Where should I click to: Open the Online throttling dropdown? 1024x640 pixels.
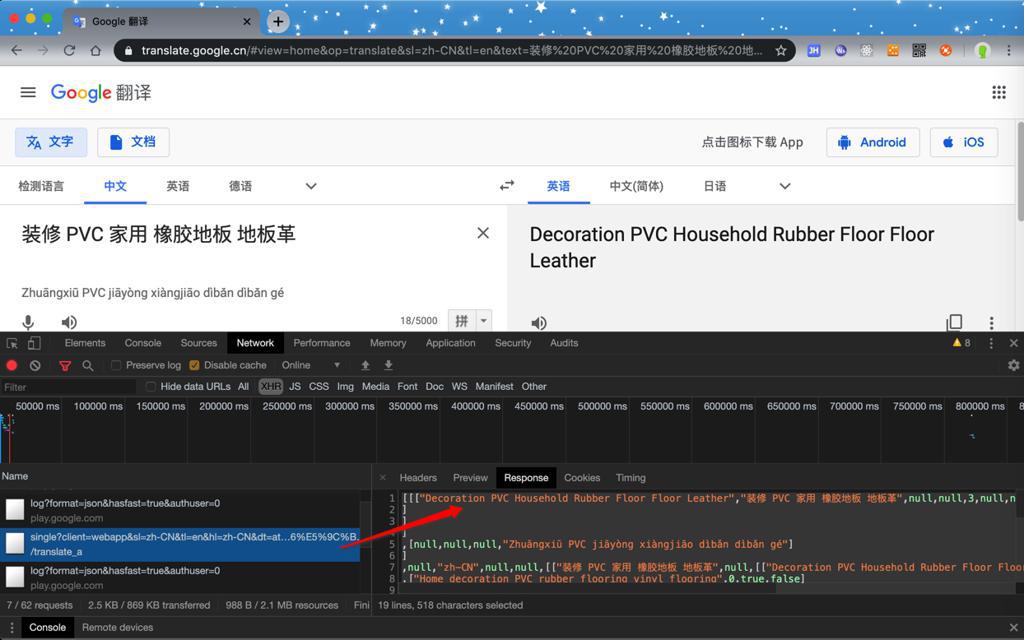311,365
